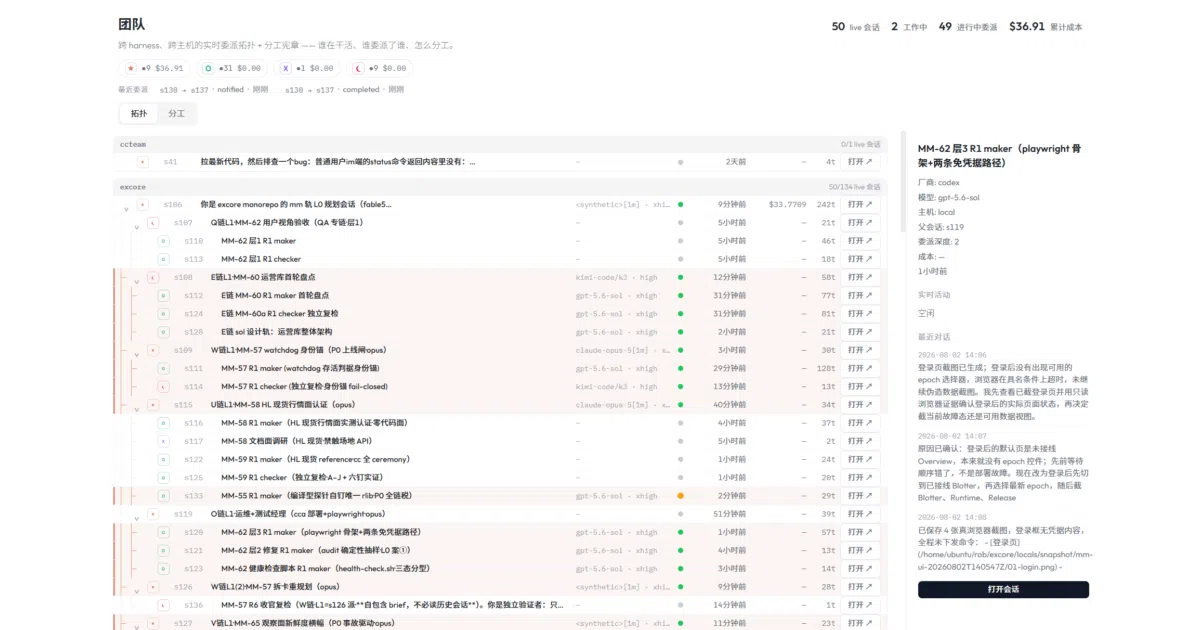
Task: Collapse the s109 W链 subtree
Action: click(x=137, y=354)
